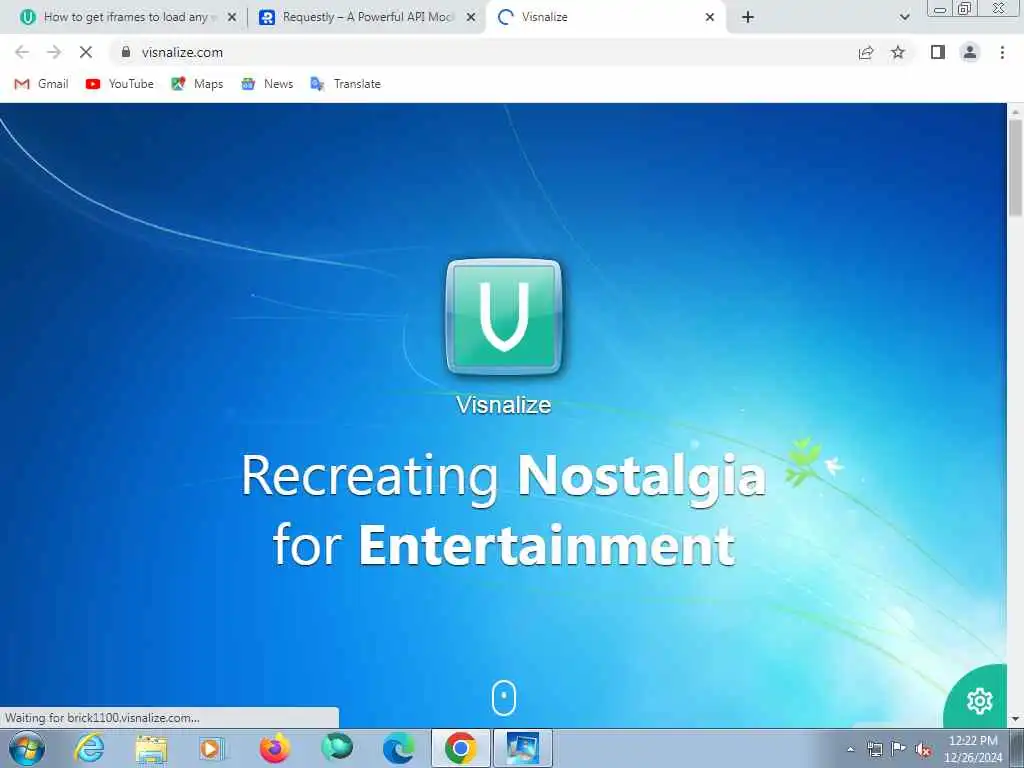Click the mouse scroll-down indicator icon
Viewport: 1024px width, 768px height.
pos(504,698)
